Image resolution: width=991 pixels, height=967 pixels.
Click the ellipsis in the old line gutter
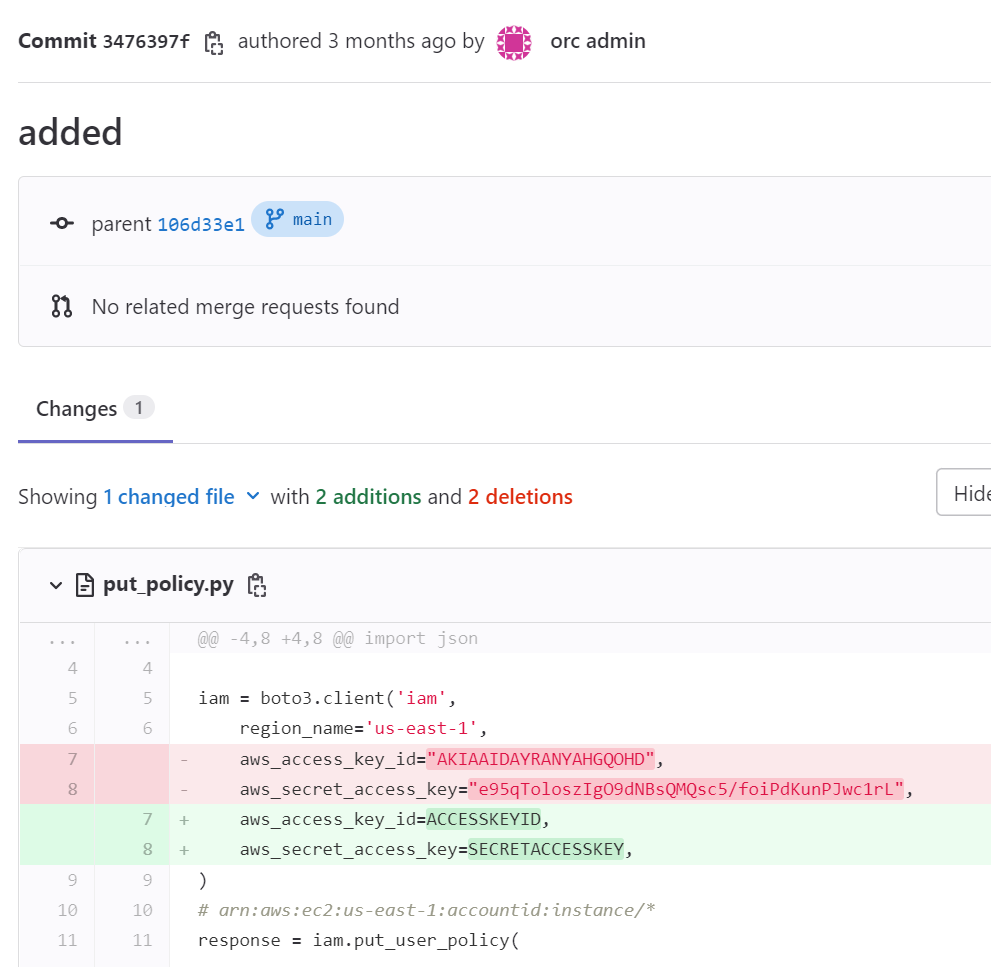pos(61,638)
